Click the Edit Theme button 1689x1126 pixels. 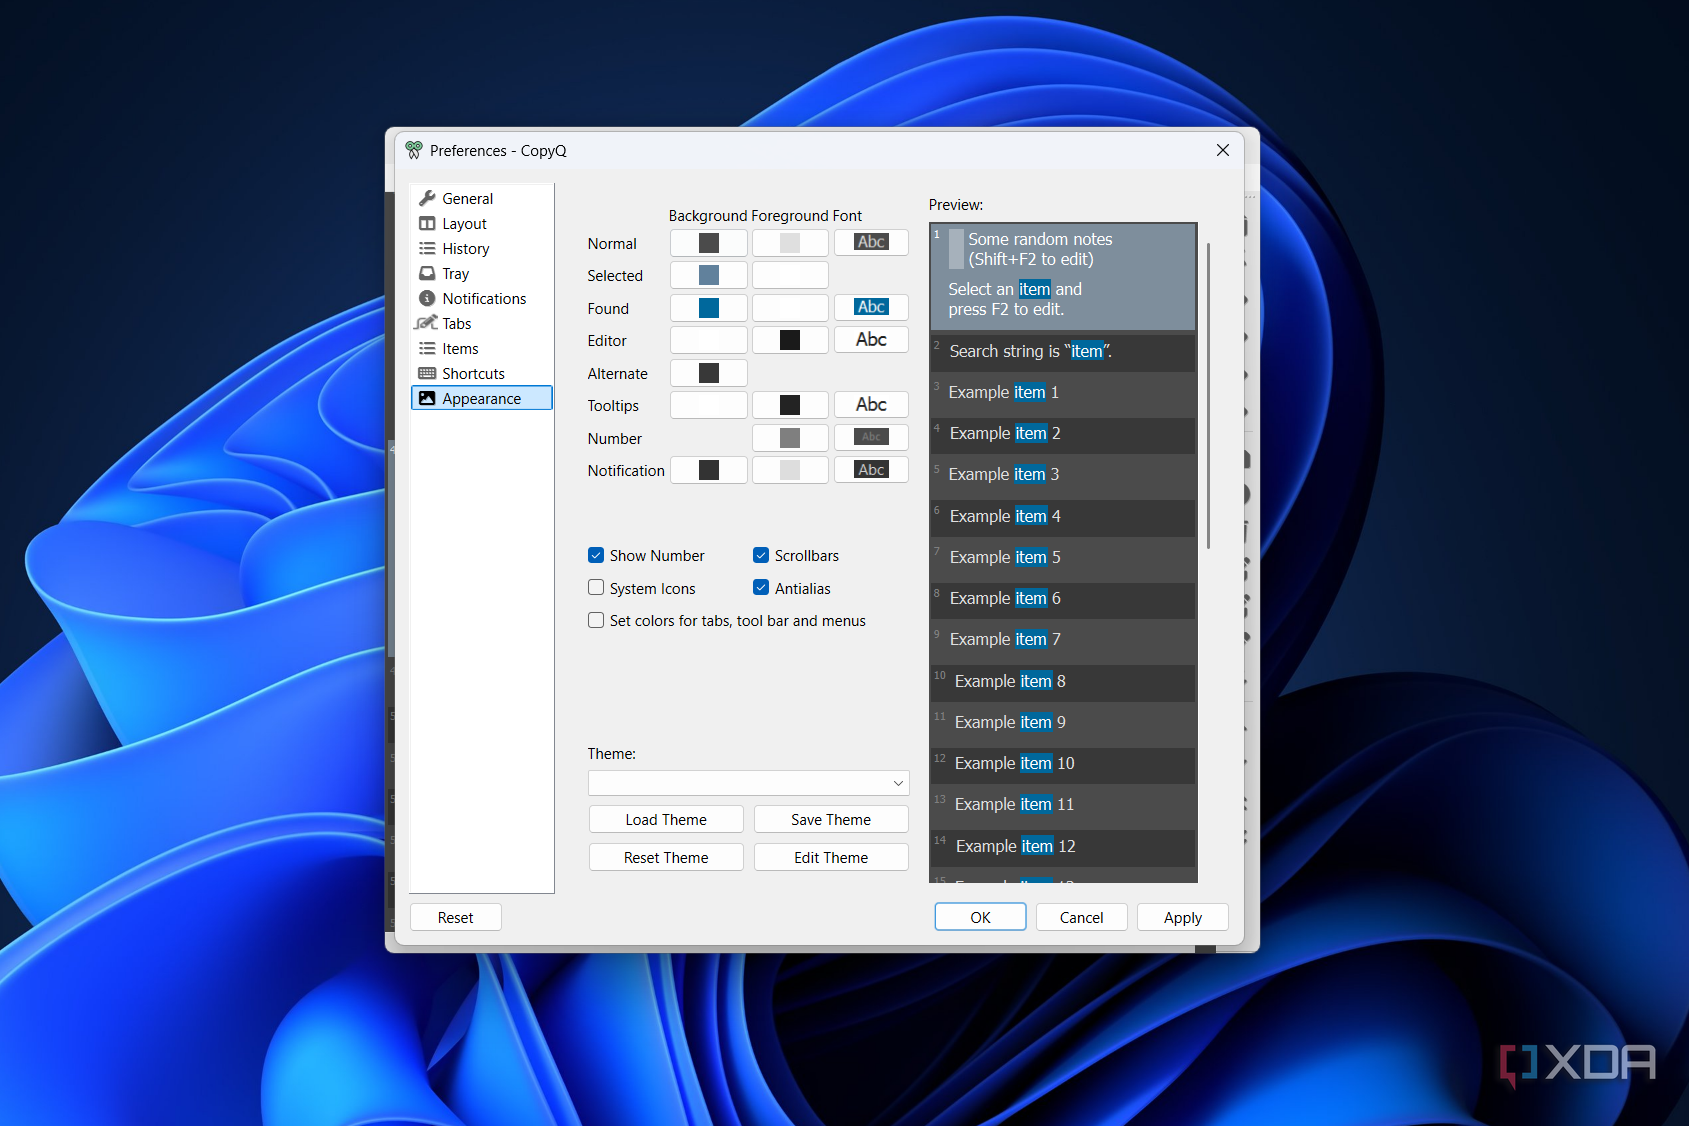pyautogui.click(x=831, y=857)
